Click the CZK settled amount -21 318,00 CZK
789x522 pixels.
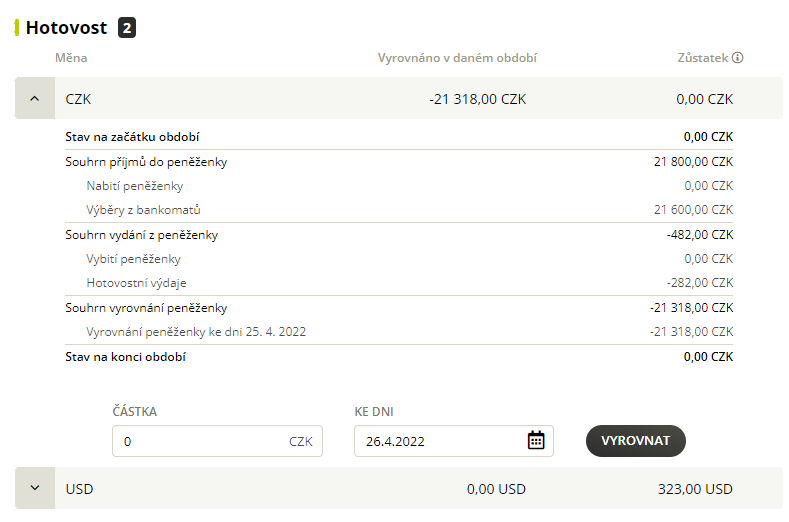[x=478, y=99]
